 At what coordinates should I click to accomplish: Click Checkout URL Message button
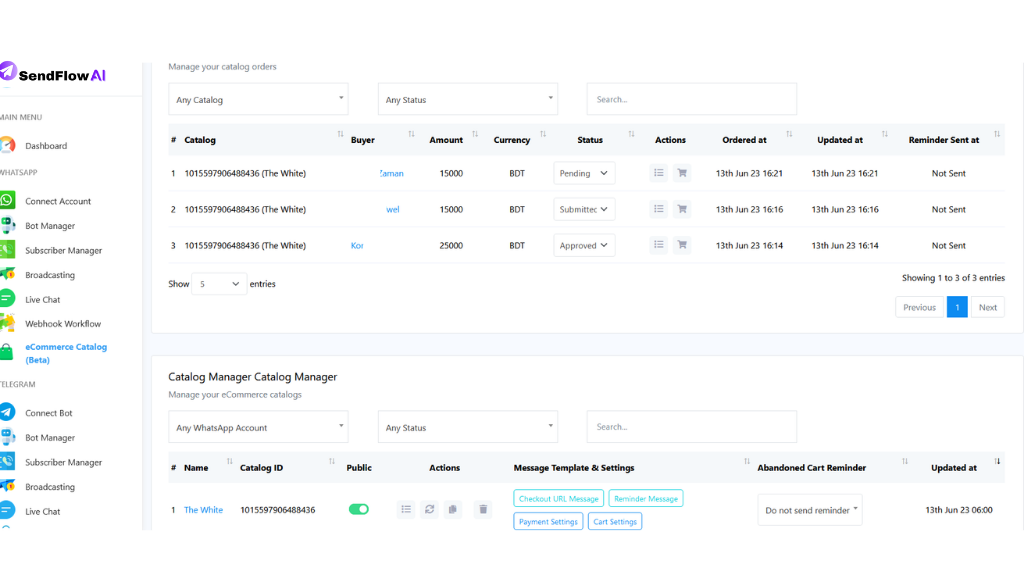click(558, 498)
